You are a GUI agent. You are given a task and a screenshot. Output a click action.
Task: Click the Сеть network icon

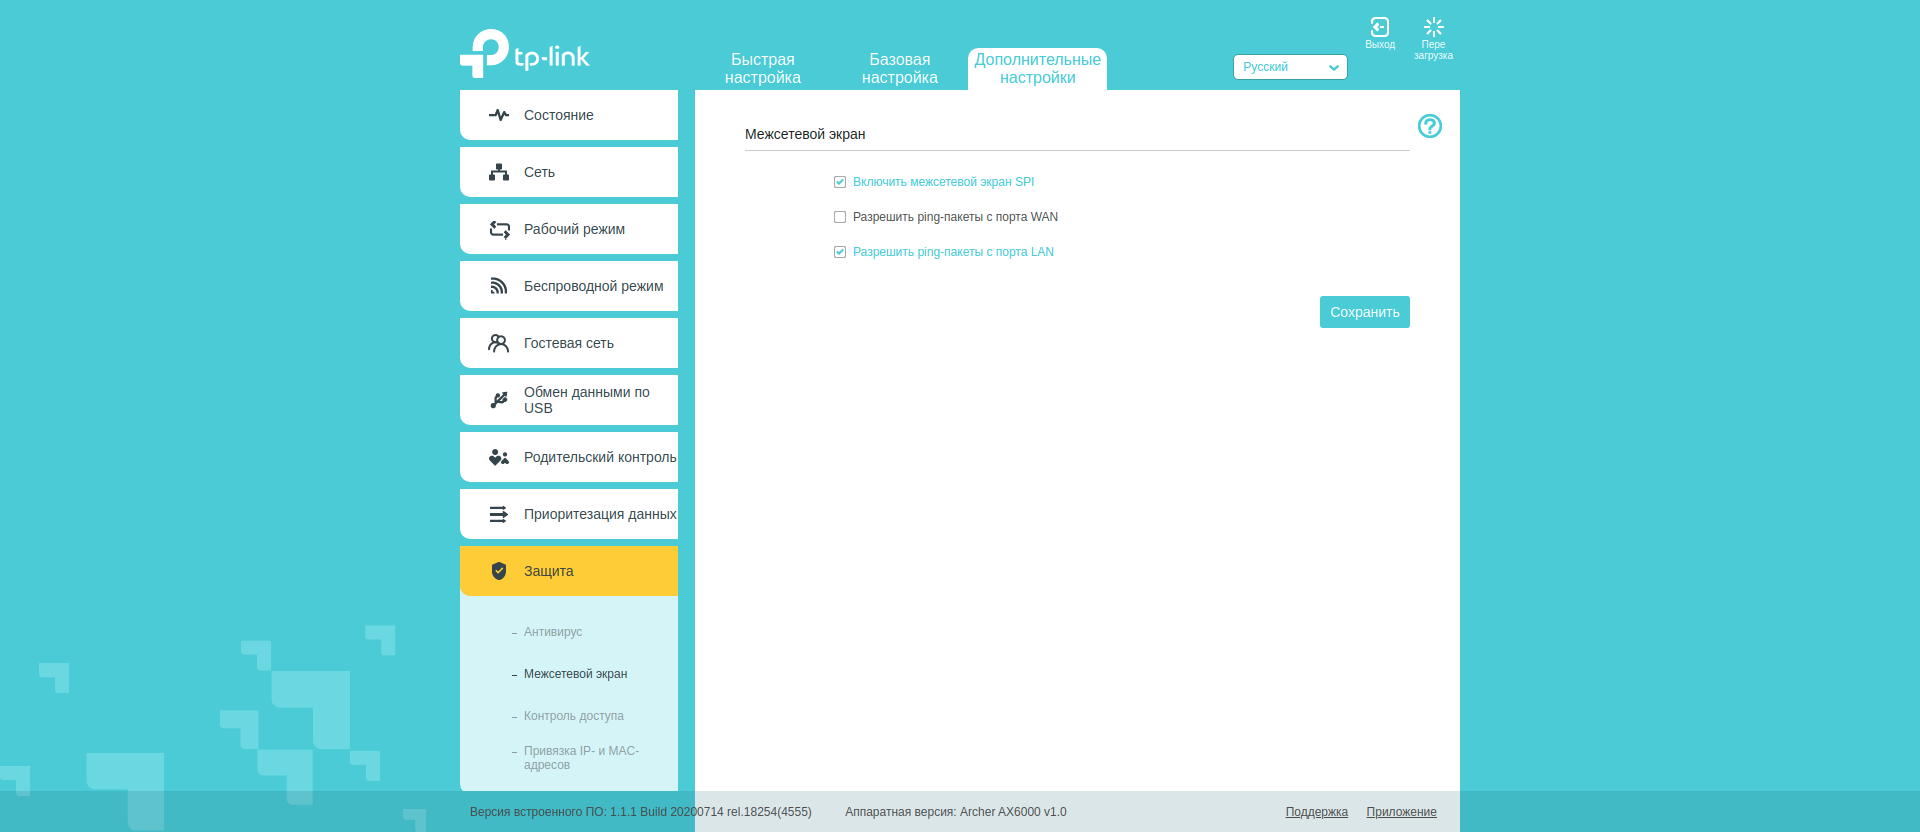click(499, 172)
